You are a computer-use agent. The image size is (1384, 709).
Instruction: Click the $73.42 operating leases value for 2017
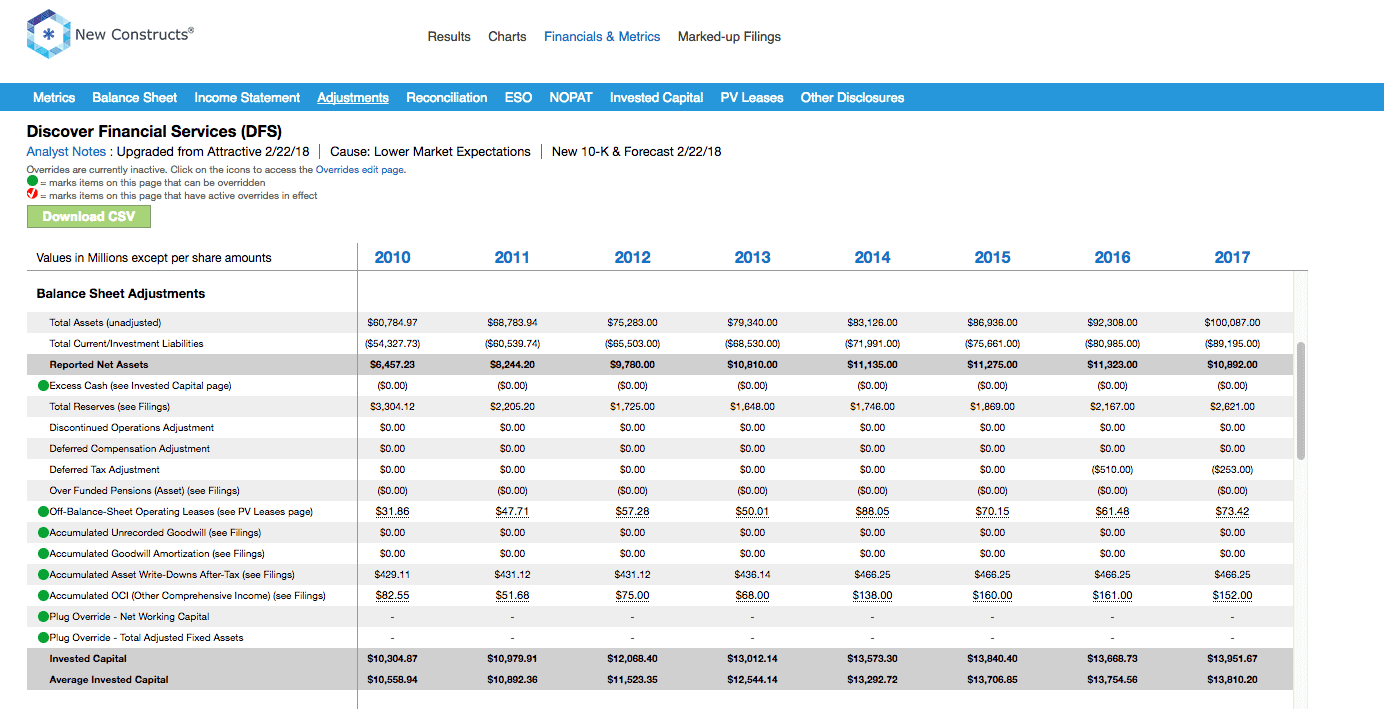click(1232, 511)
